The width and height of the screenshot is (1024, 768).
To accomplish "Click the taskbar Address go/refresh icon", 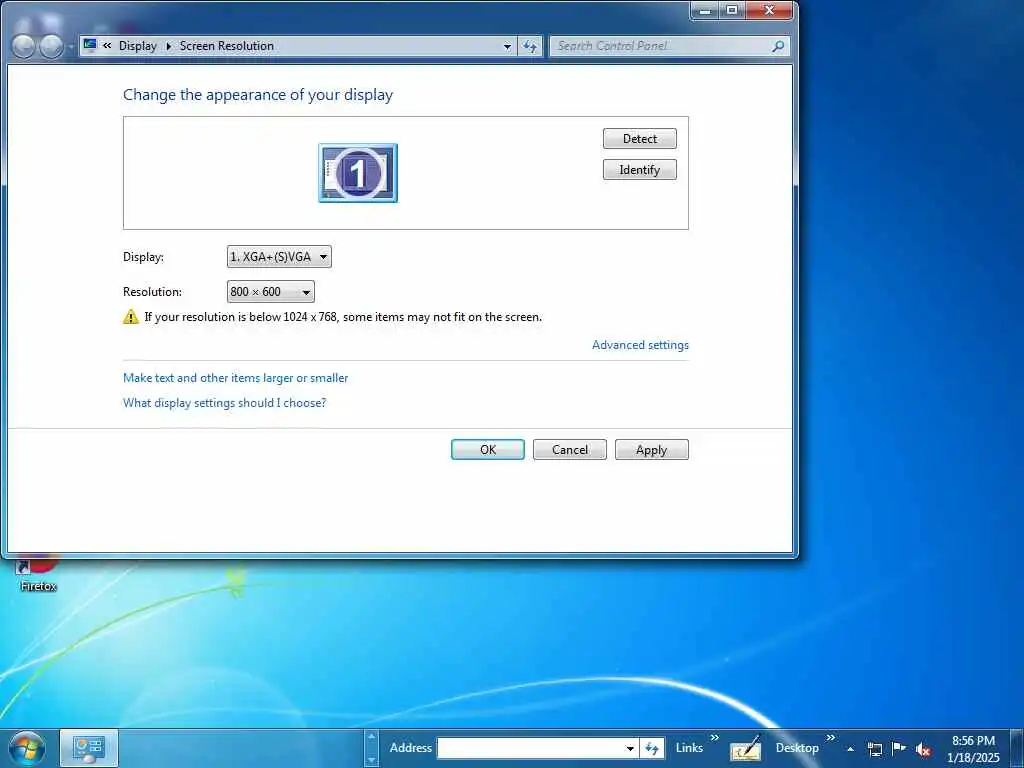I will pyautogui.click(x=652, y=748).
